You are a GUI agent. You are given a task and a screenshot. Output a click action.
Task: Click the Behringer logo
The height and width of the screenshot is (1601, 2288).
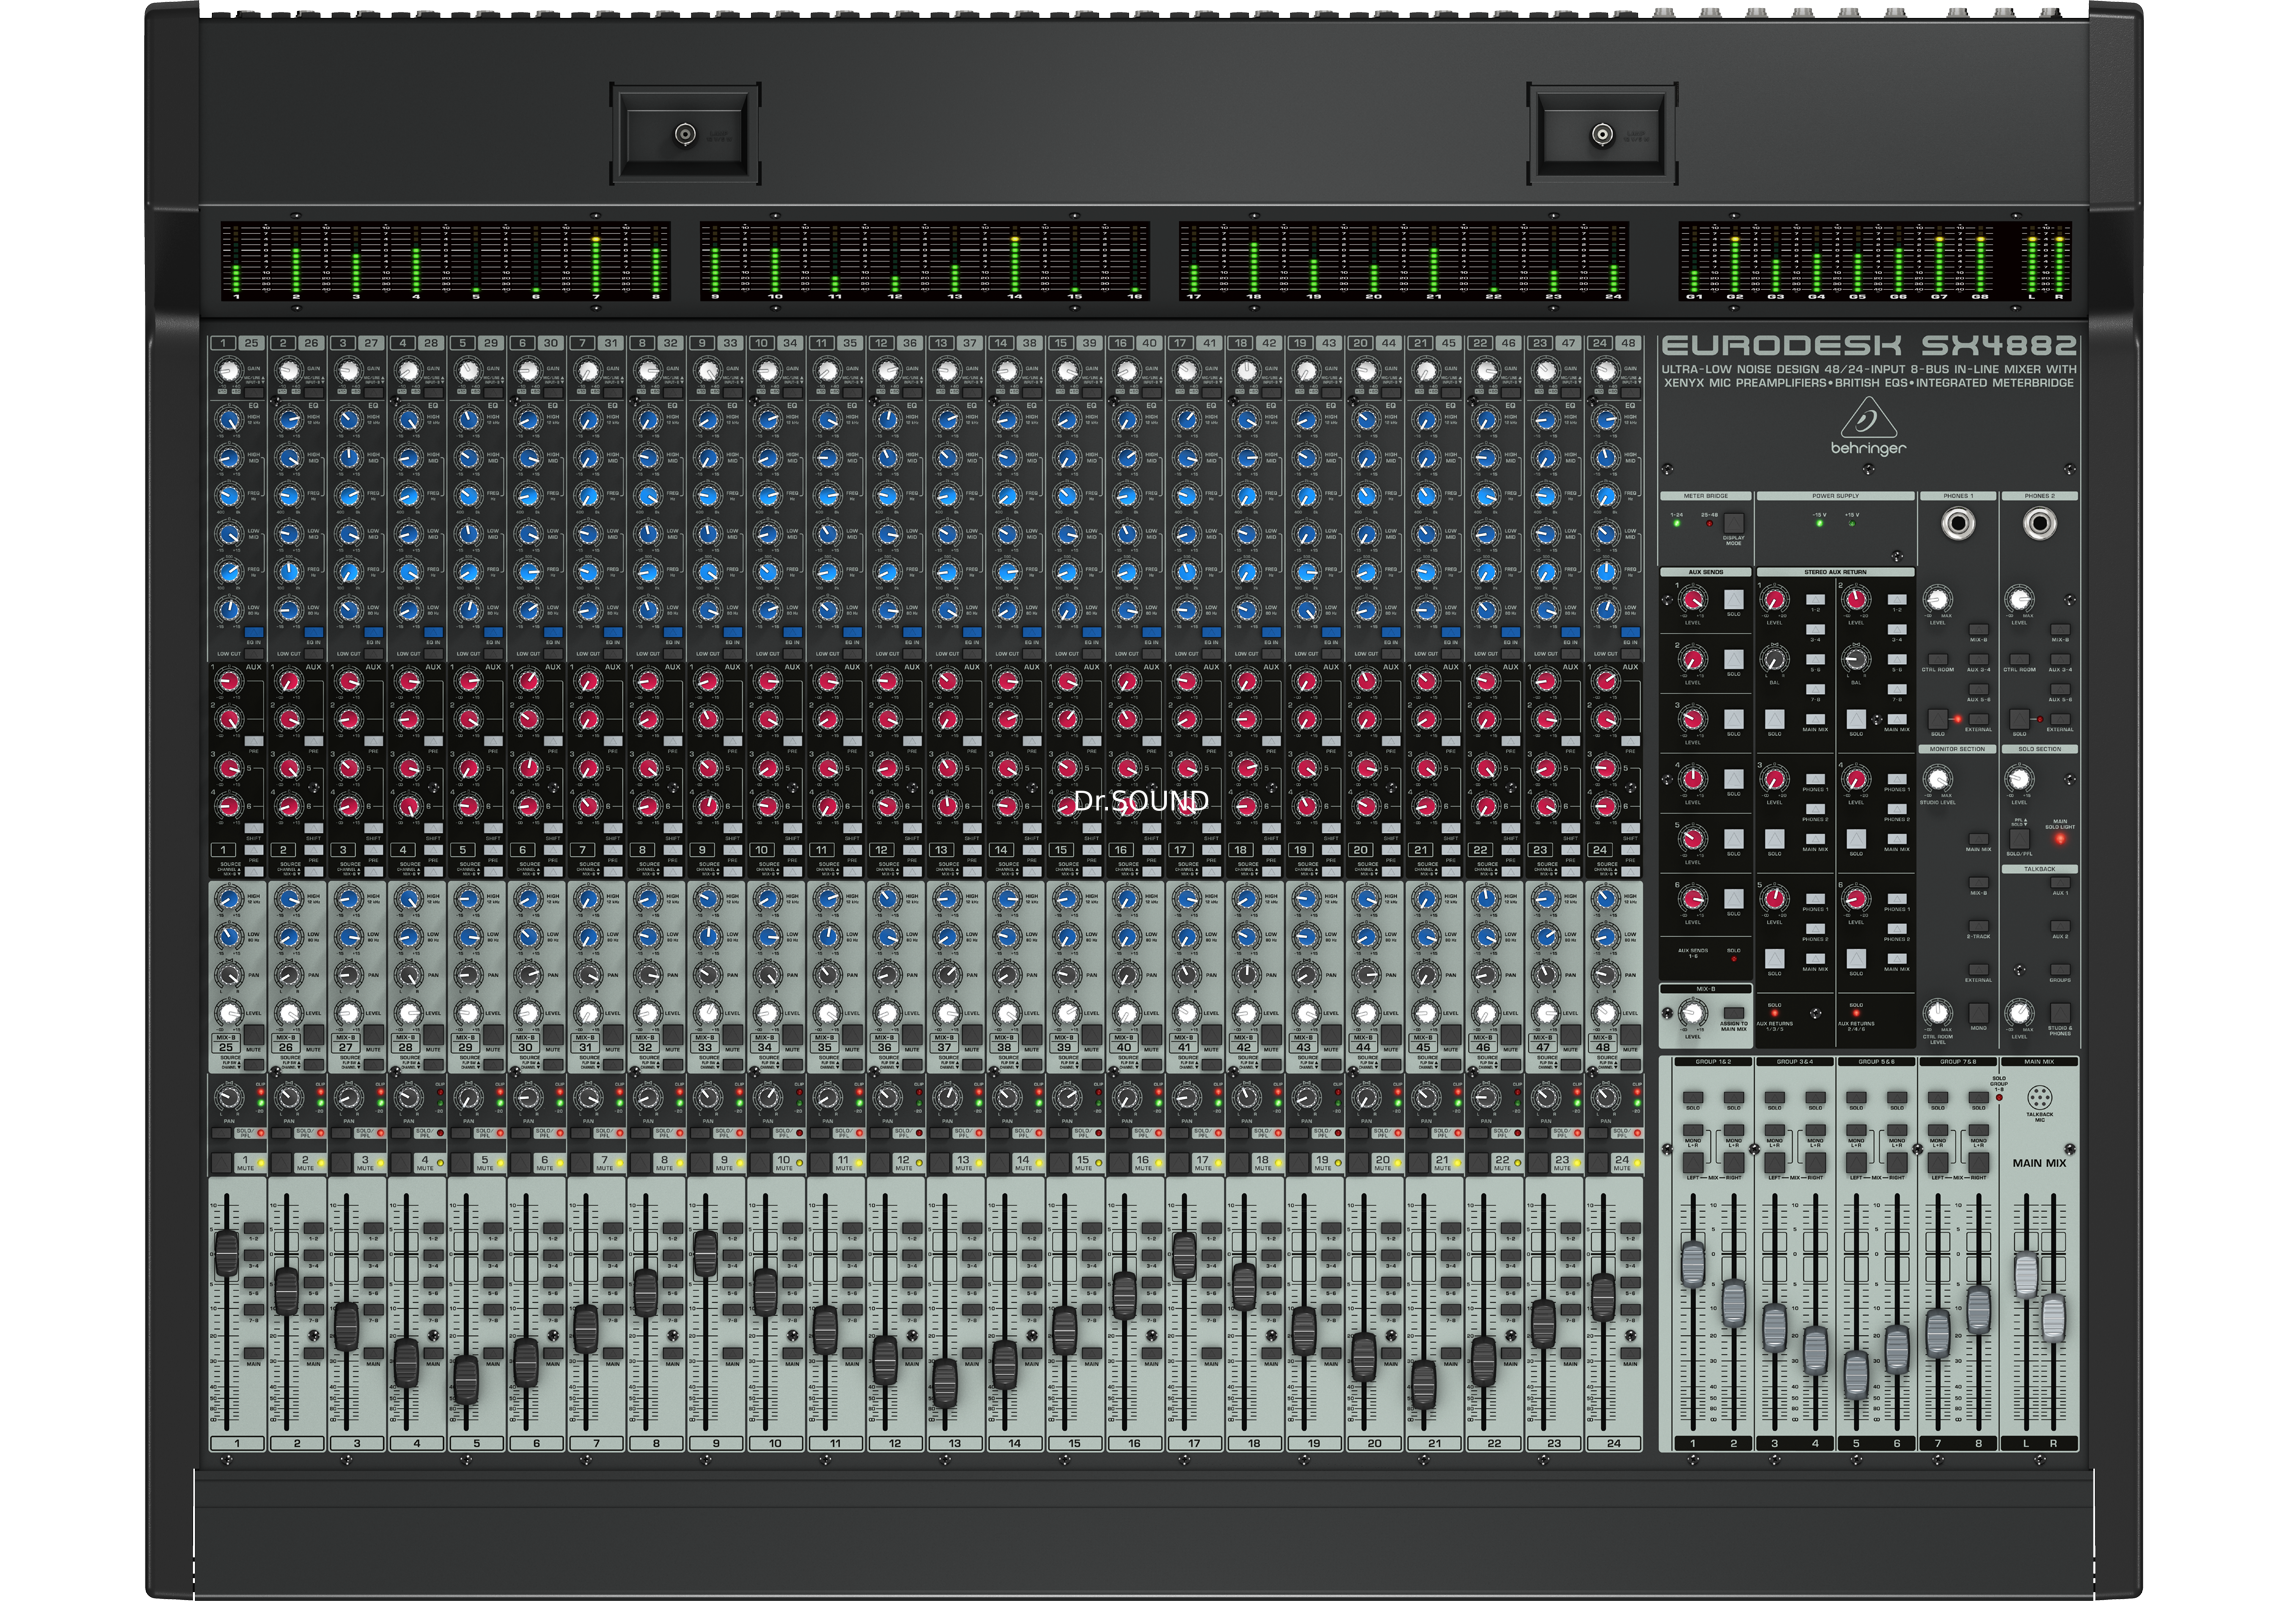pos(1867,427)
